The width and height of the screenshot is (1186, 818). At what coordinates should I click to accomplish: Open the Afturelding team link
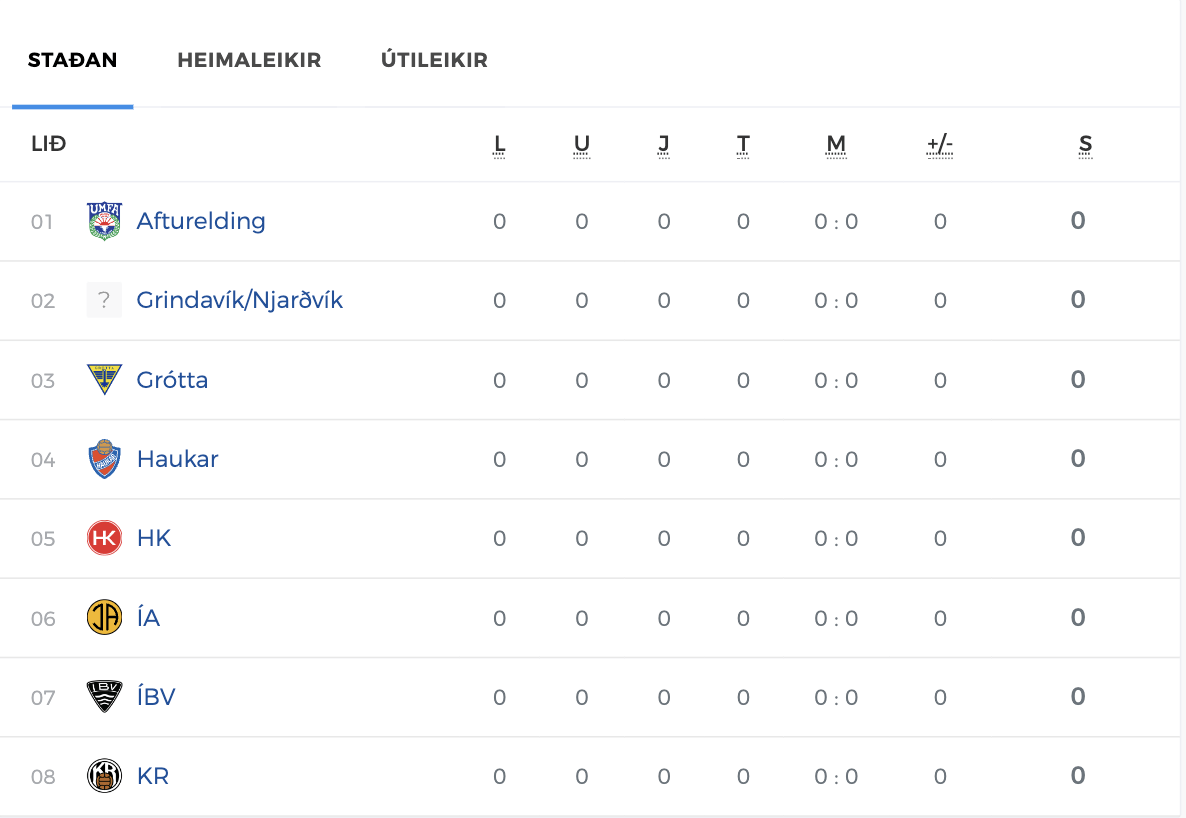click(201, 221)
